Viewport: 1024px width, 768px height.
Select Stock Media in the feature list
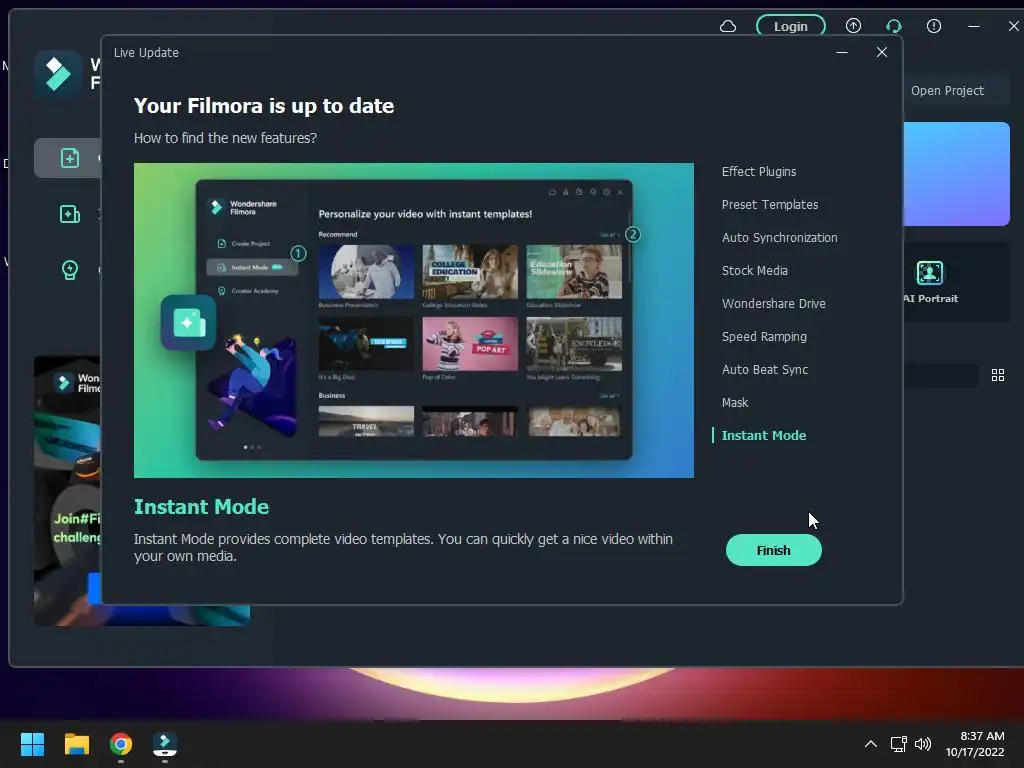pyautogui.click(x=754, y=270)
